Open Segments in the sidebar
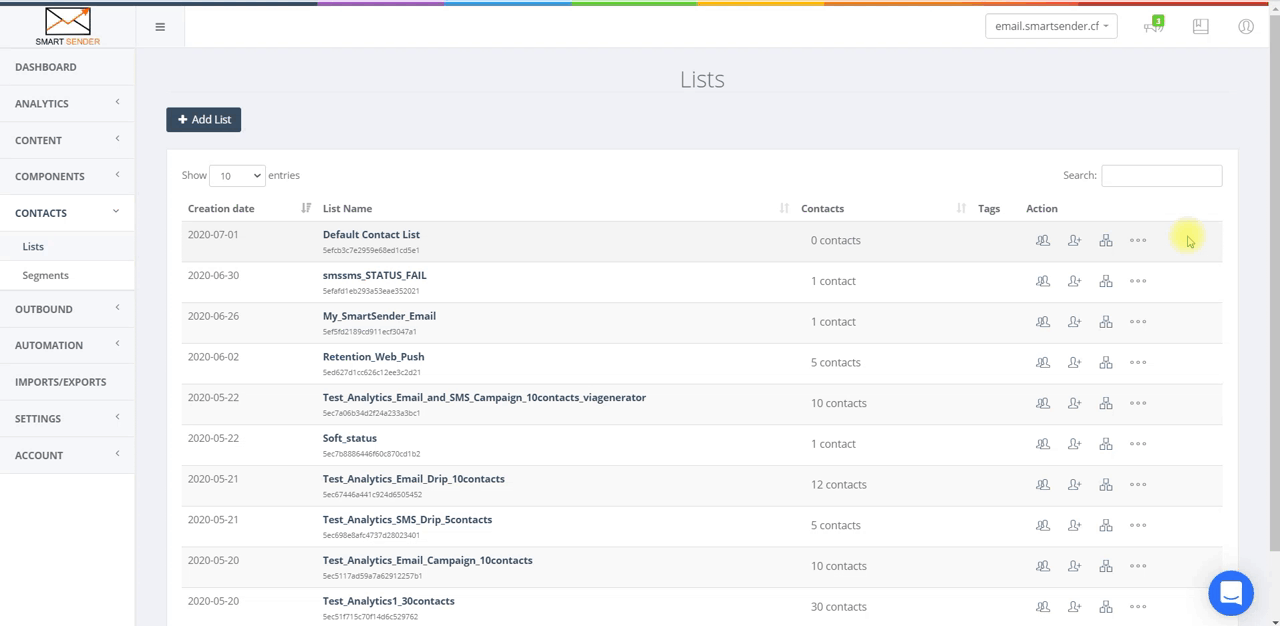The image size is (1280, 626). point(46,275)
